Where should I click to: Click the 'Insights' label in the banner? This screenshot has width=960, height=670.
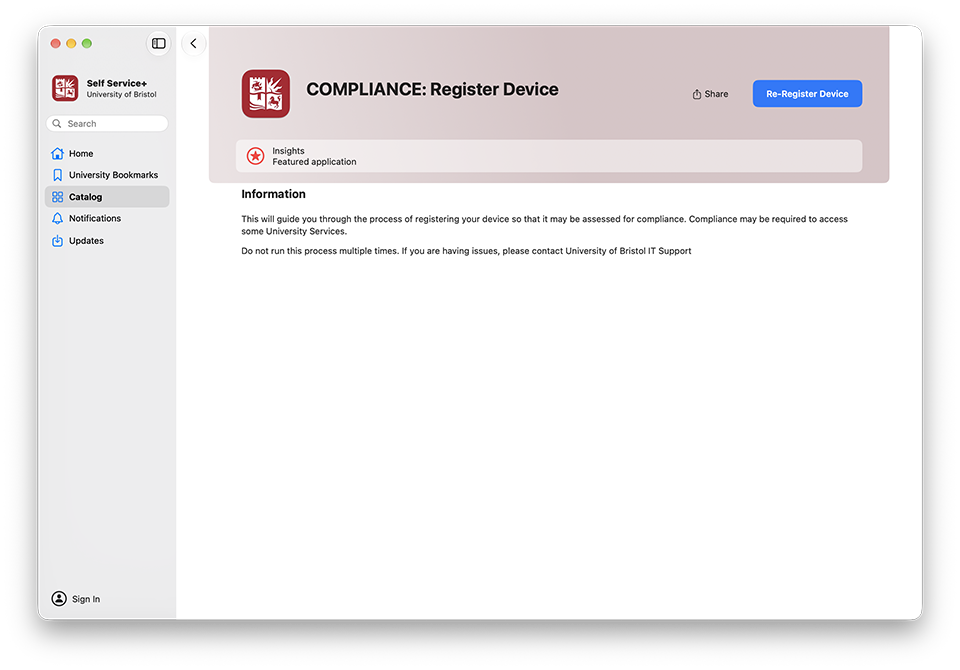click(288, 151)
